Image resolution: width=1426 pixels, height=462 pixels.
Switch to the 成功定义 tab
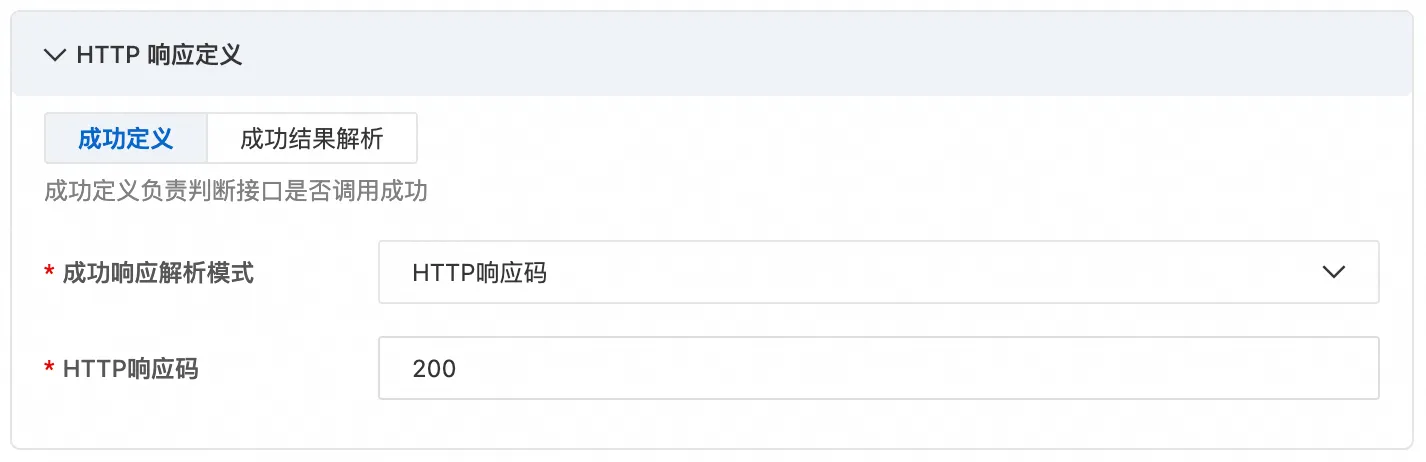tap(126, 138)
